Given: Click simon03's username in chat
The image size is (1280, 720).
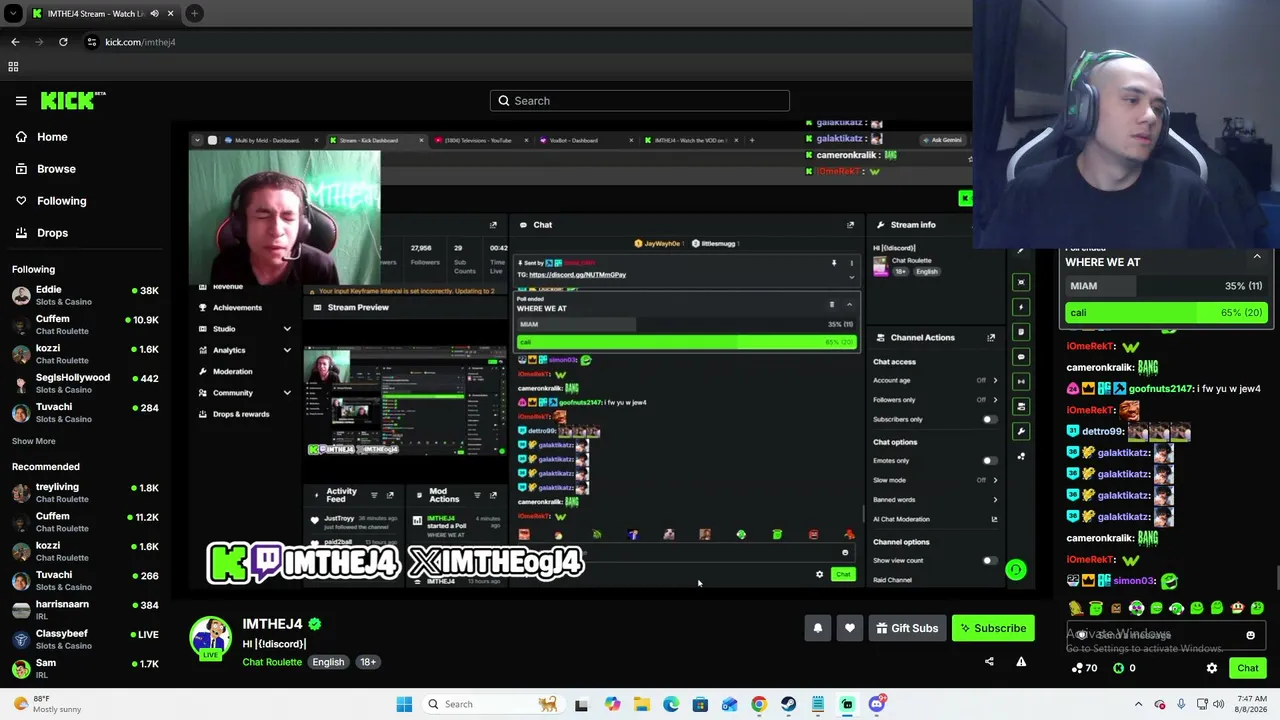Looking at the screenshot, I should tap(1135, 581).
